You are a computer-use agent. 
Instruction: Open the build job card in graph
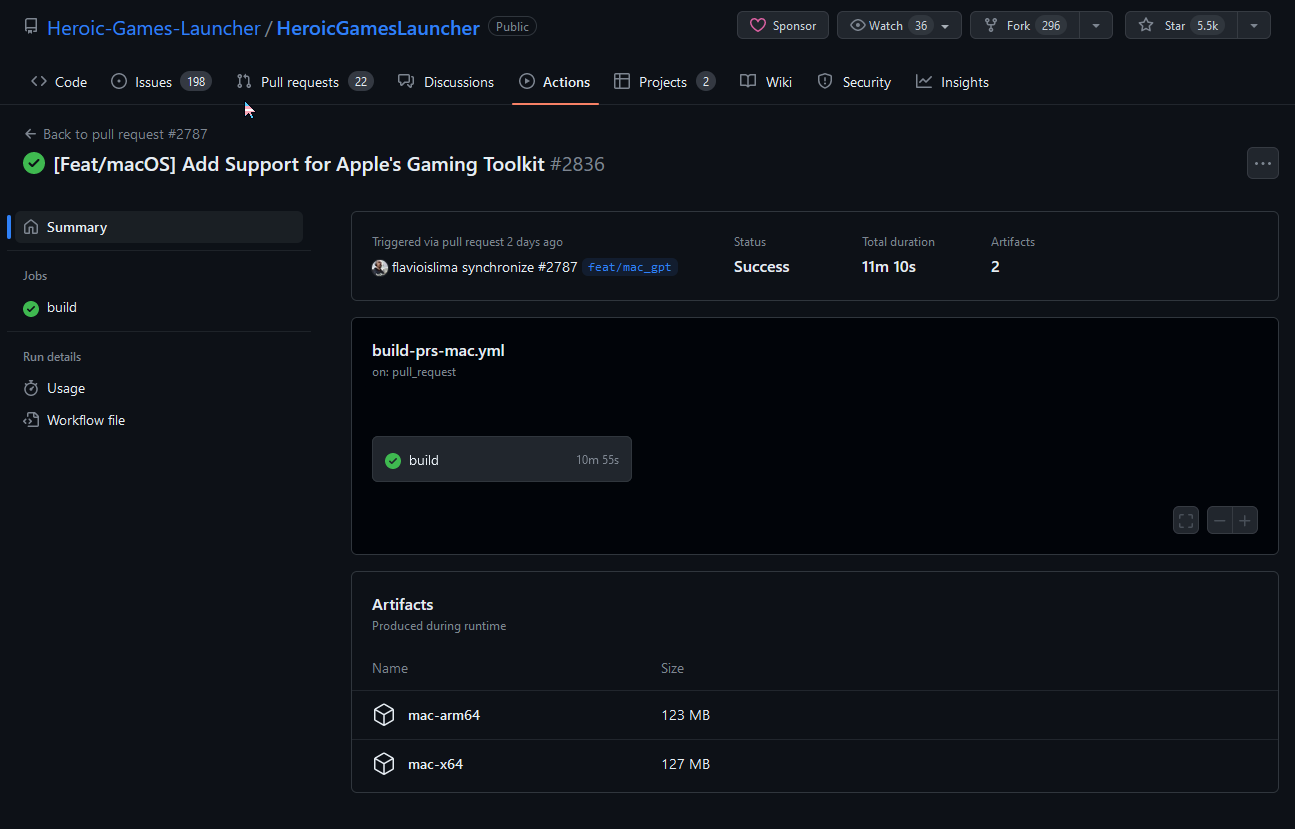click(501, 460)
